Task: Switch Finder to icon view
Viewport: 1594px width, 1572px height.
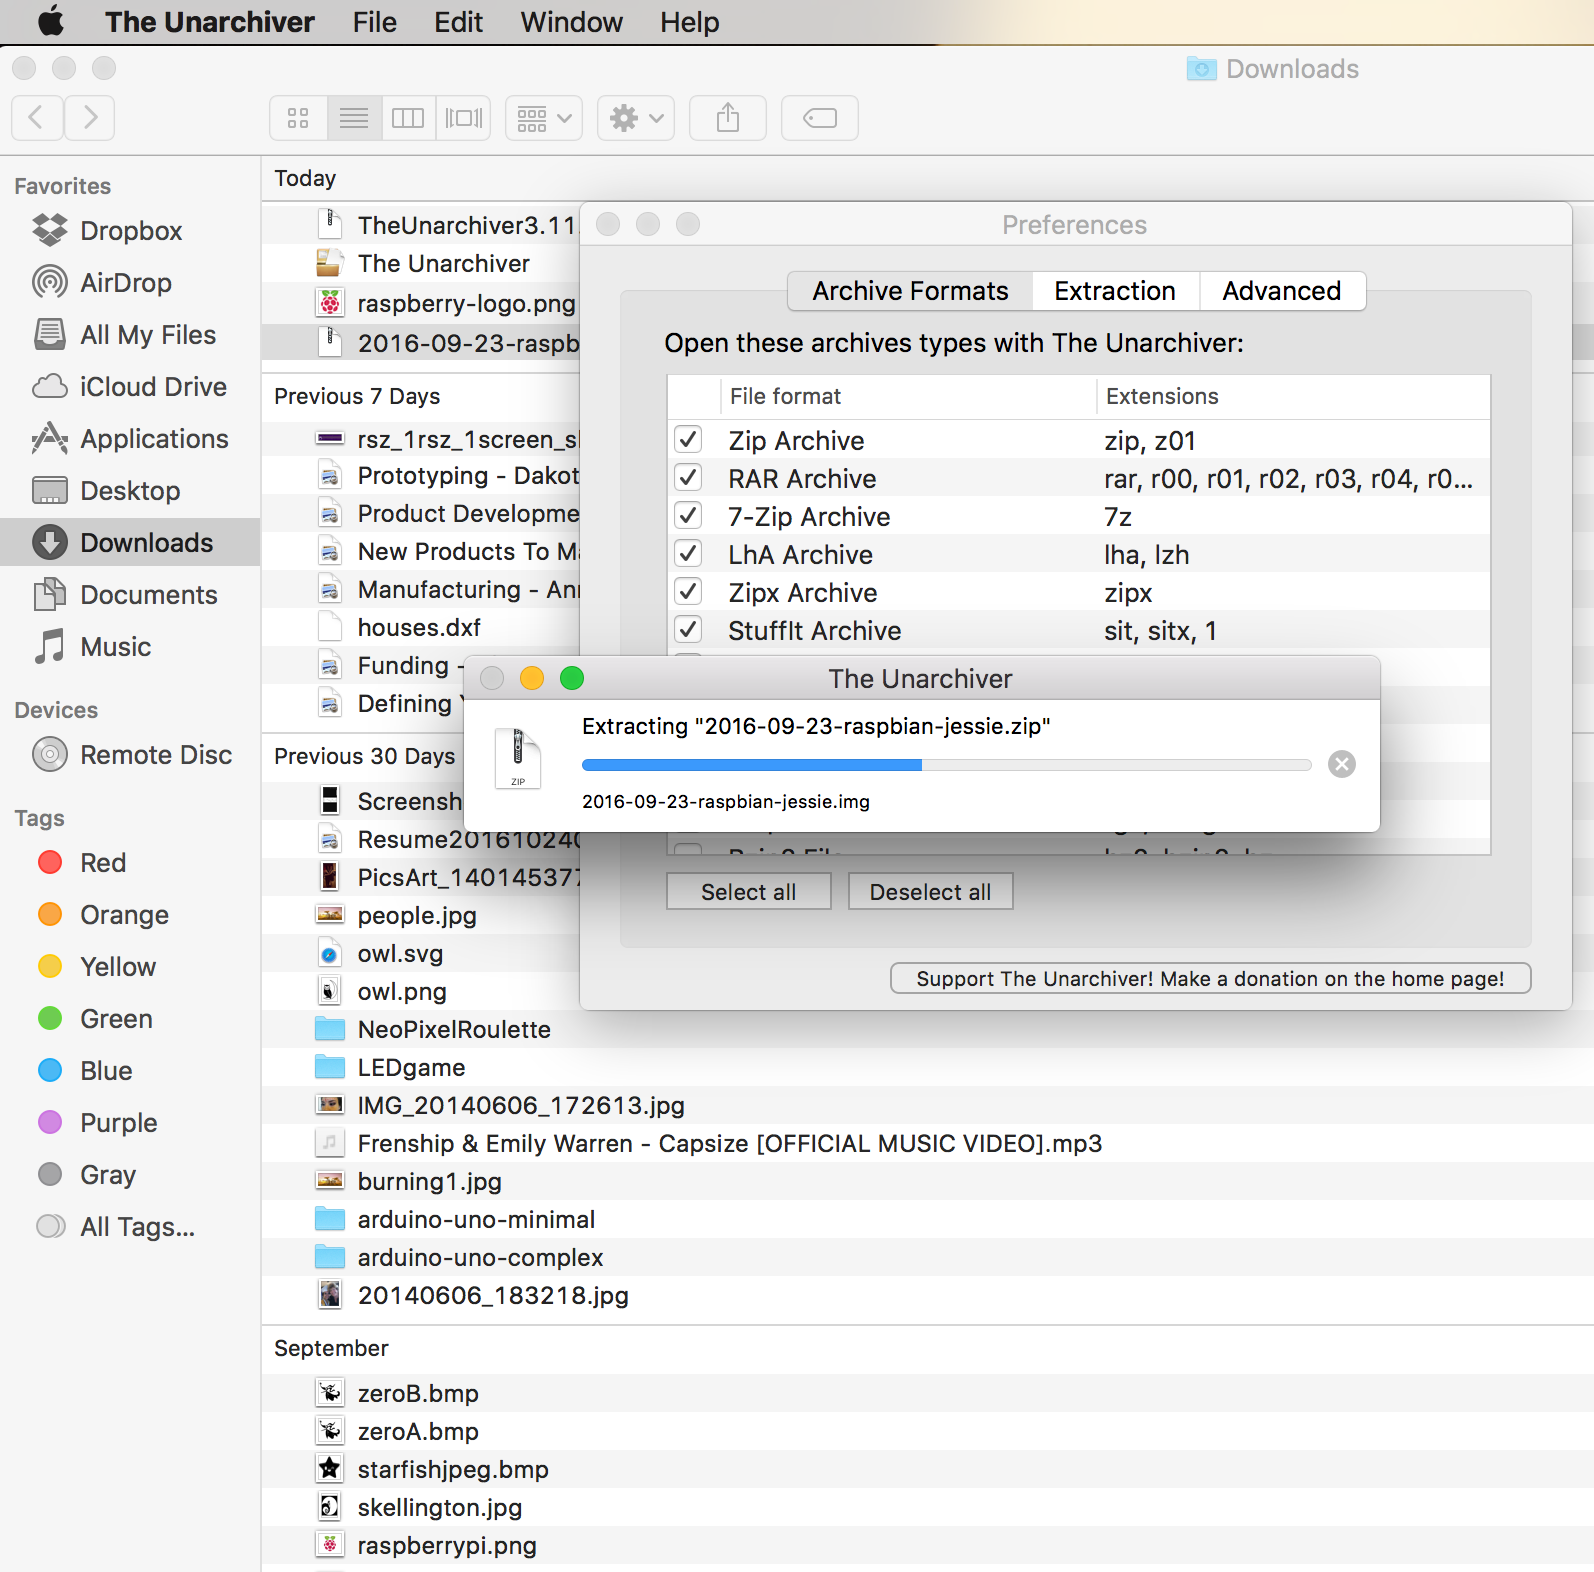Action: click(298, 118)
